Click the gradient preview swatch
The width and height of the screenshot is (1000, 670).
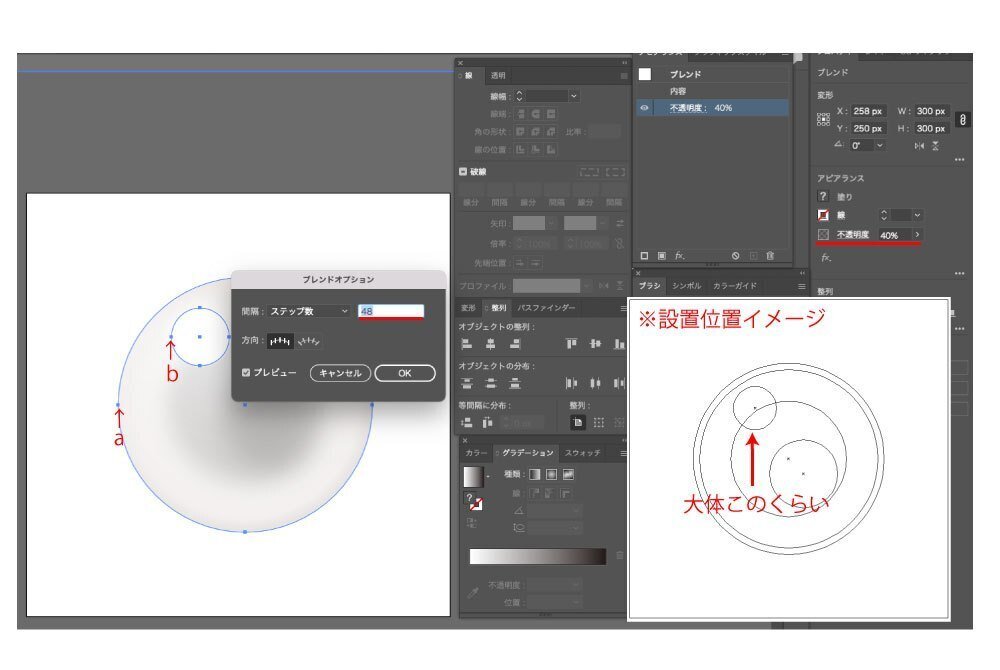[x=473, y=477]
